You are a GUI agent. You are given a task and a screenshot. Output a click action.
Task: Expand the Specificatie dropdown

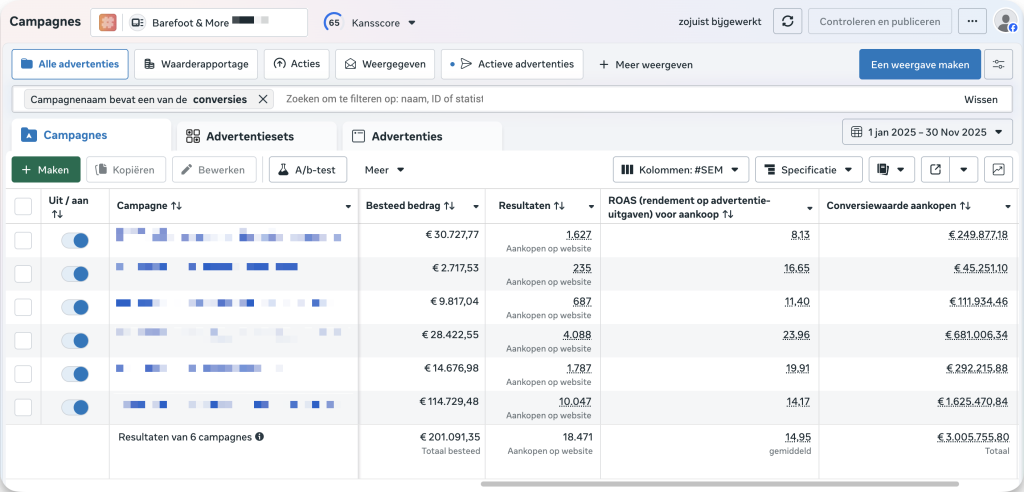coord(809,170)
